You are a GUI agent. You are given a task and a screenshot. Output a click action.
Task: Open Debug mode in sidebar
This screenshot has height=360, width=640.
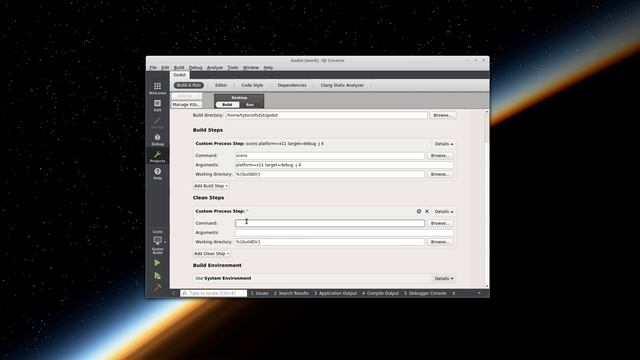pos(157,140)
